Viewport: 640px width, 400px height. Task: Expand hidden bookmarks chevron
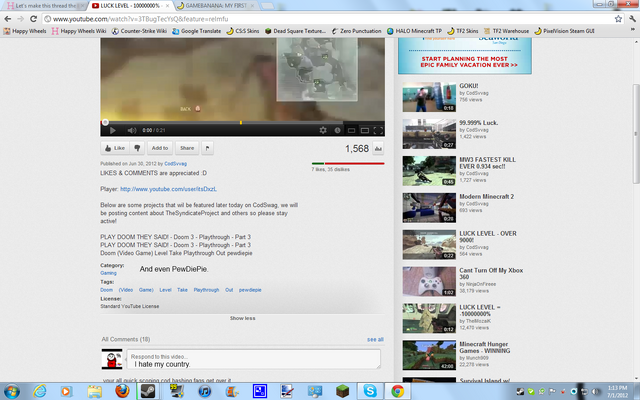(633, 31)
